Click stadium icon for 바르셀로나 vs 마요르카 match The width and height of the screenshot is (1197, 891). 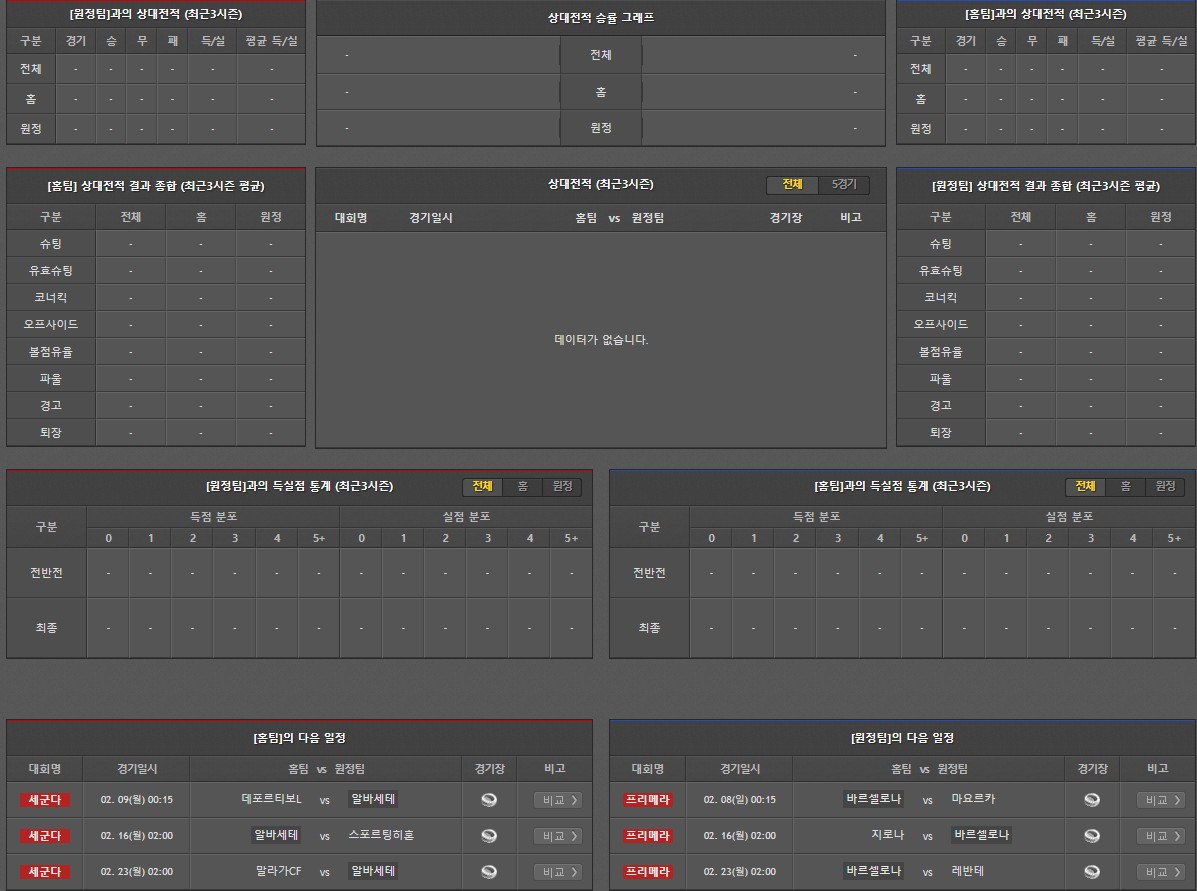point(1092,800)
